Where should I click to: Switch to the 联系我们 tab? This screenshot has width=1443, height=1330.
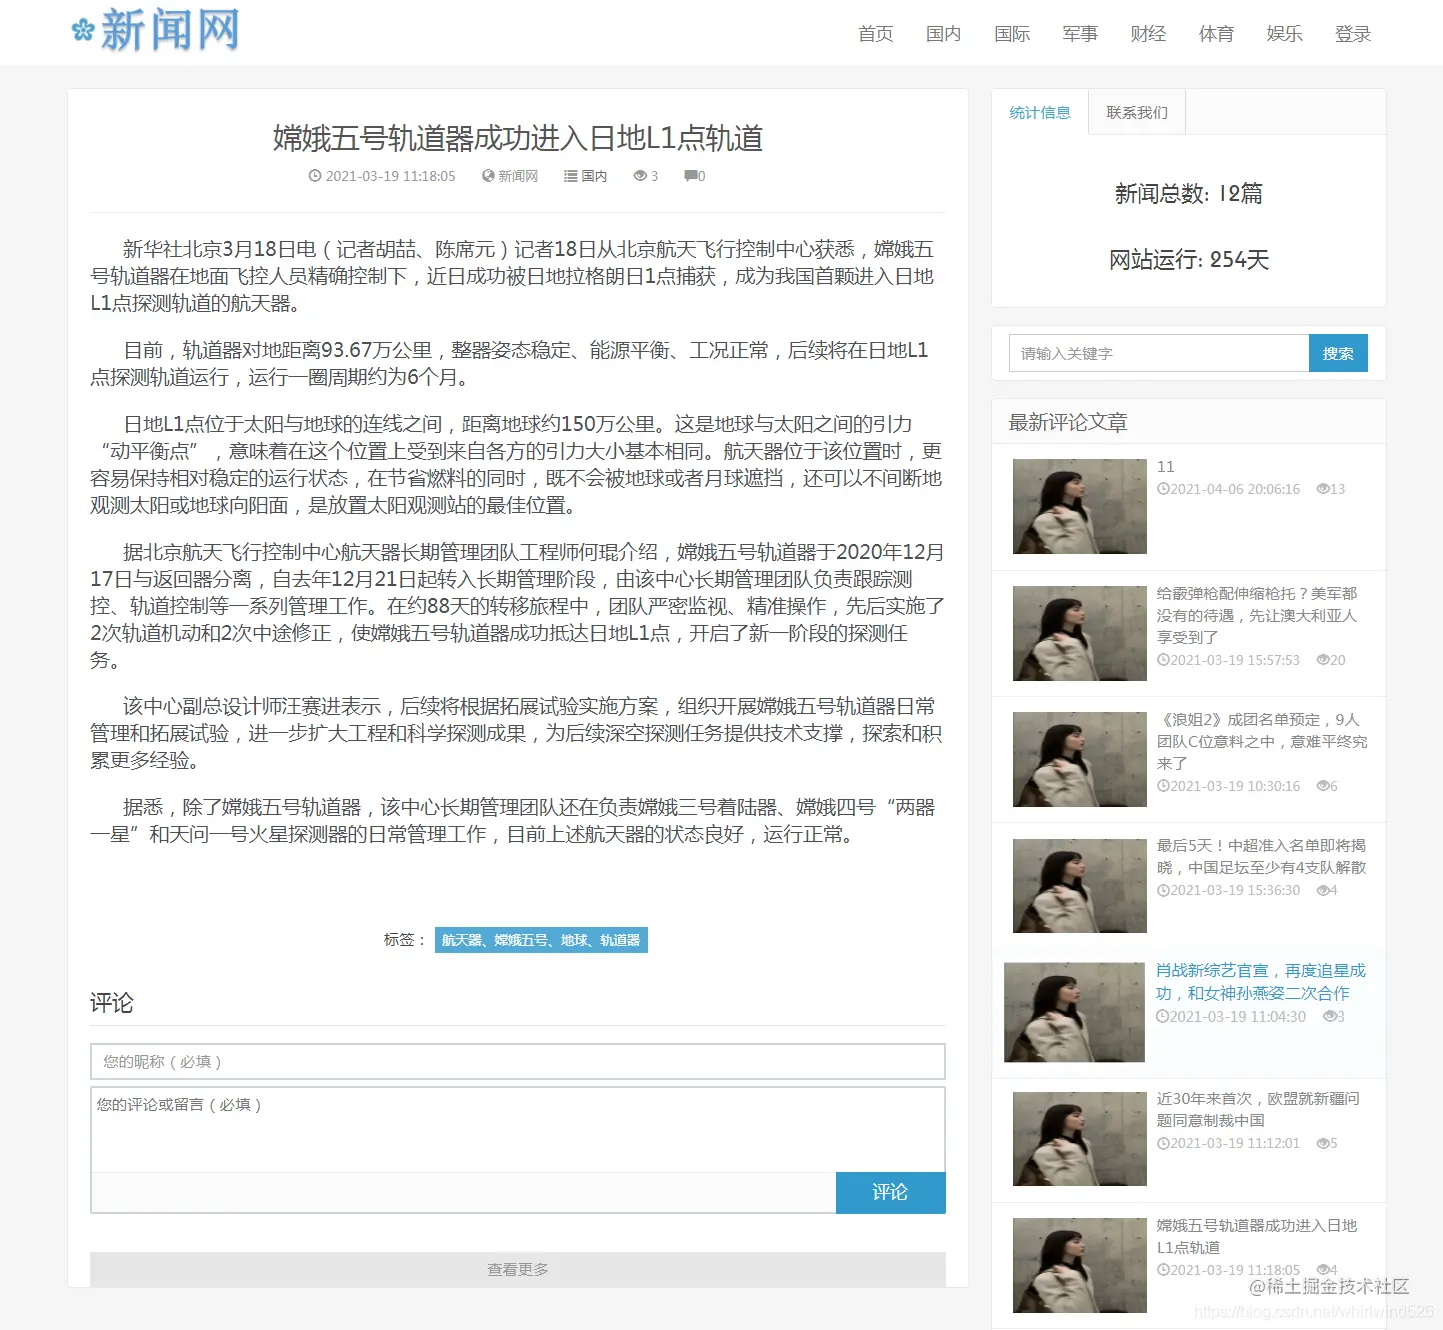(1137, 112)
